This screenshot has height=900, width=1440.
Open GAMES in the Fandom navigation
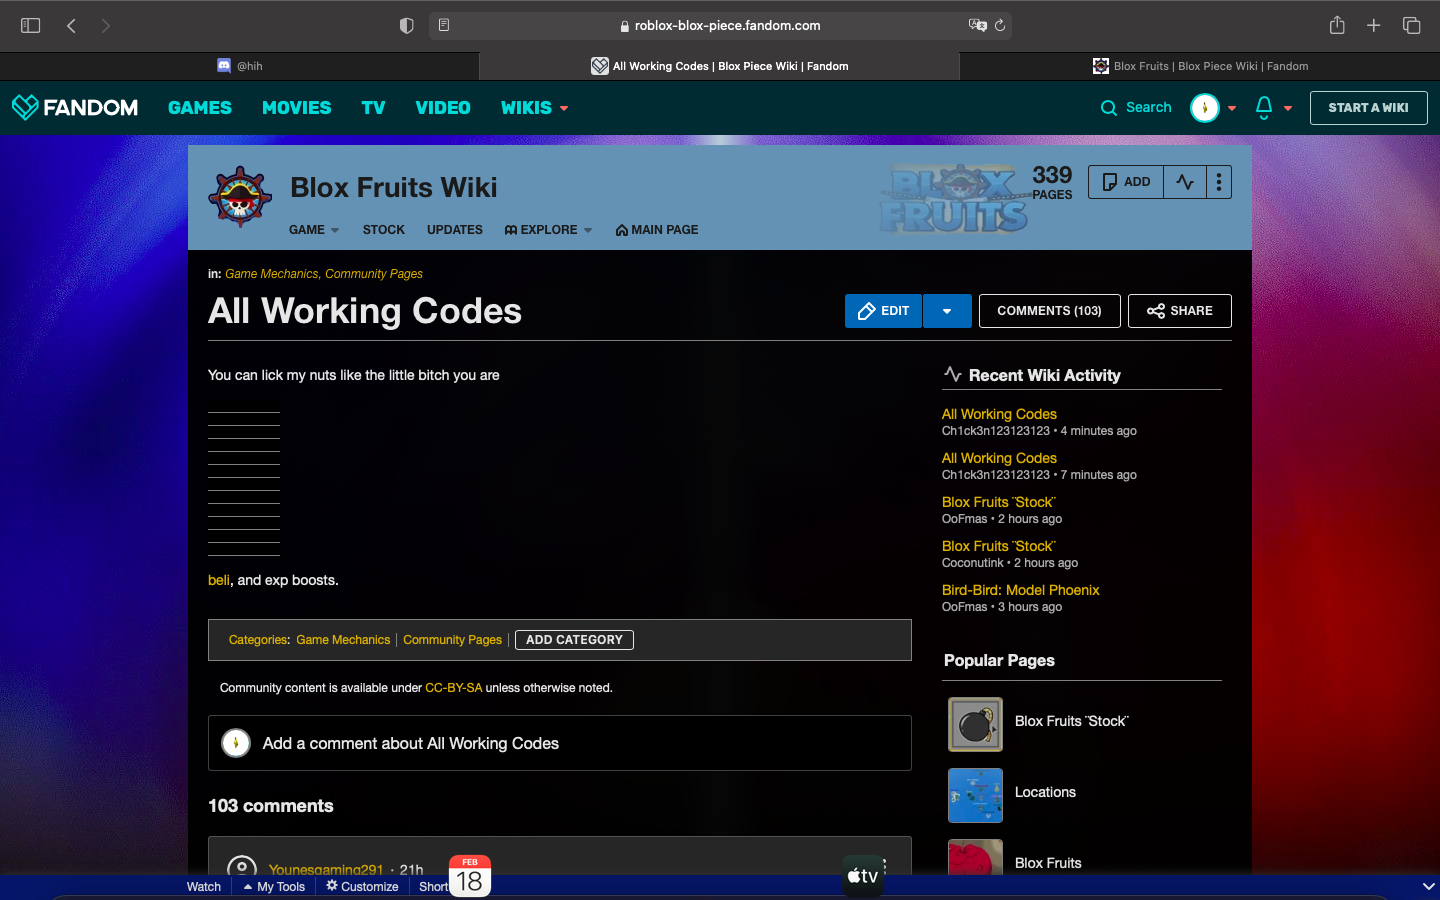(200, 108)
